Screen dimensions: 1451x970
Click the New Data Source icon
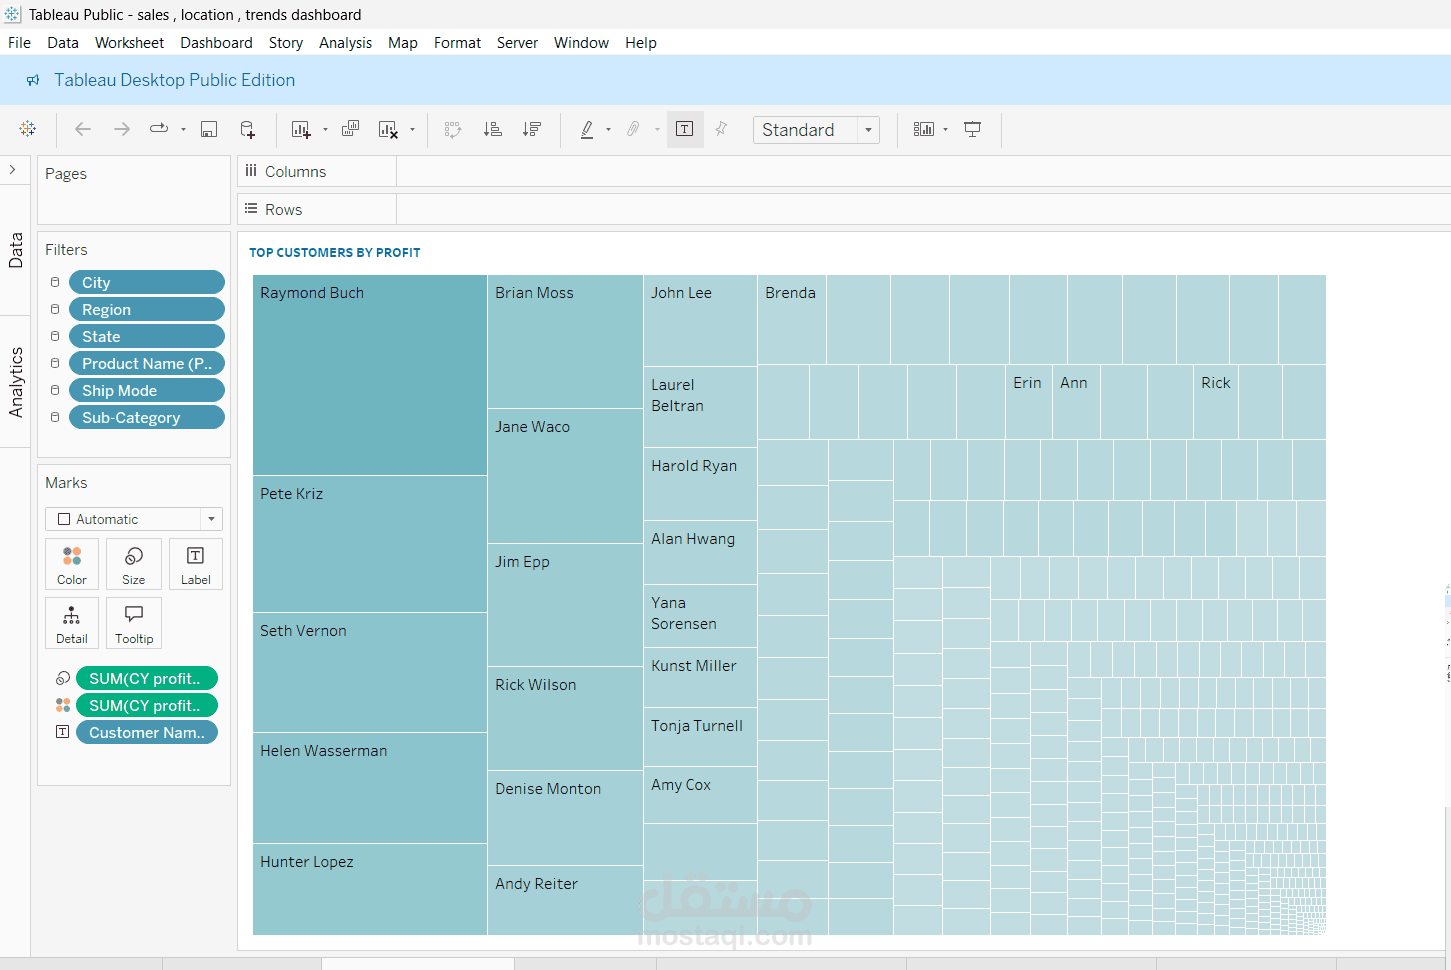[x=247, y=129]
